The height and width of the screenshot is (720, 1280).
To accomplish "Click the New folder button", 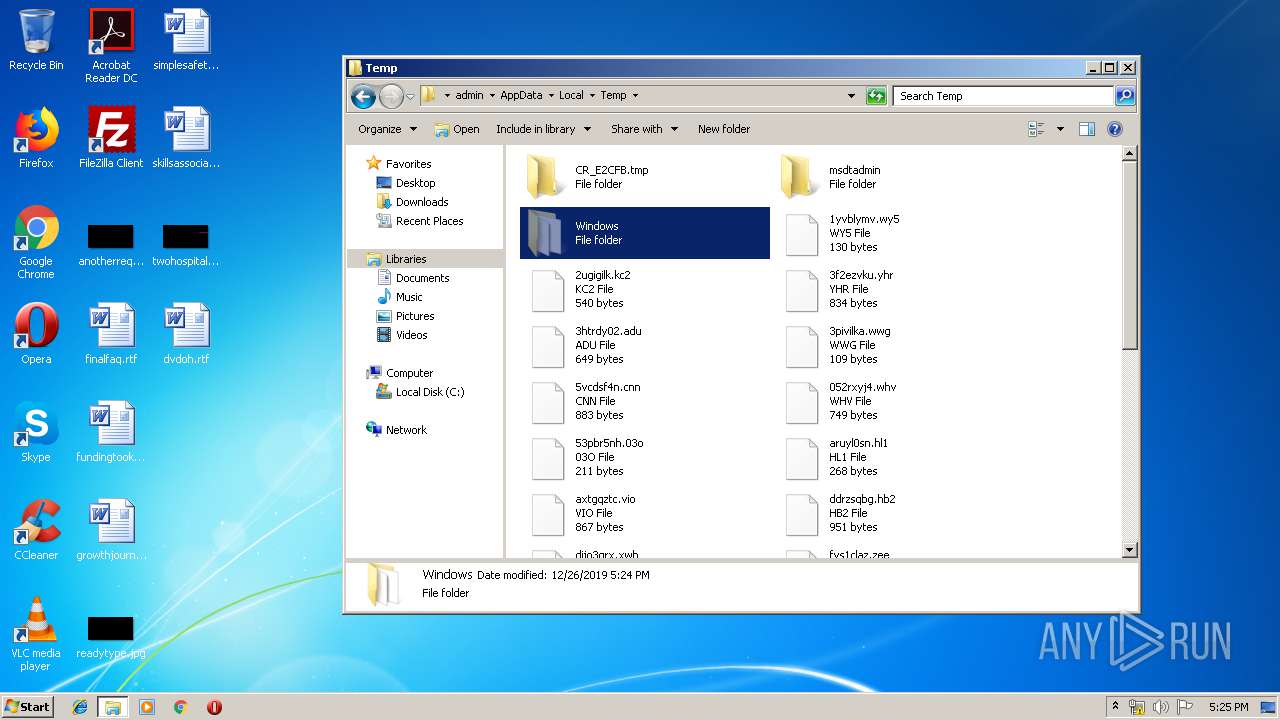I will click(x=724, y=129).
